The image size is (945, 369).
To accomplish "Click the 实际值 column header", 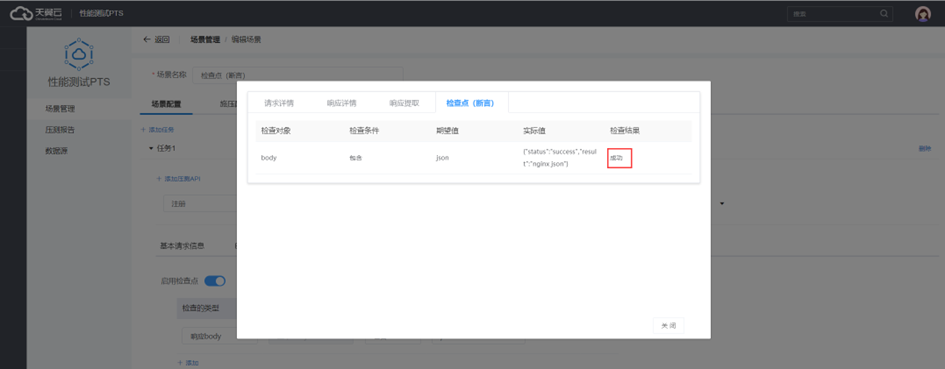I will click(534, 131).
